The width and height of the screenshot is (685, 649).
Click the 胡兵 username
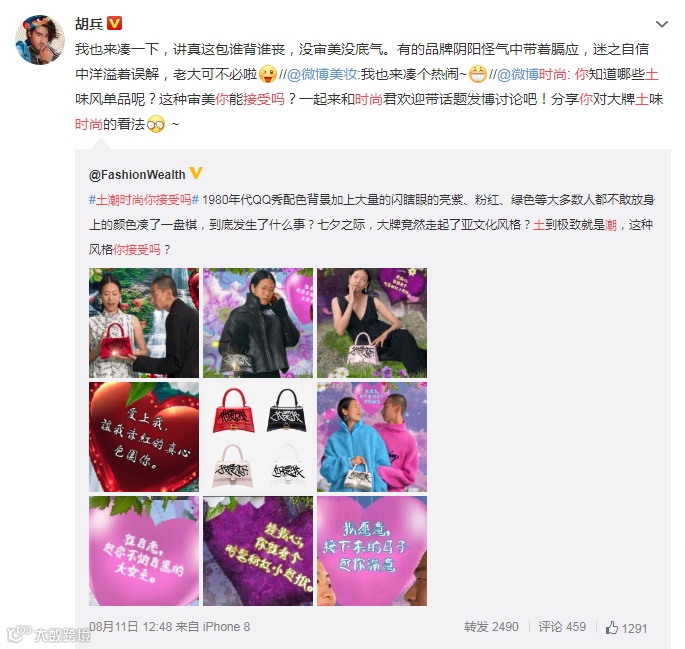[x=89, y=24]
